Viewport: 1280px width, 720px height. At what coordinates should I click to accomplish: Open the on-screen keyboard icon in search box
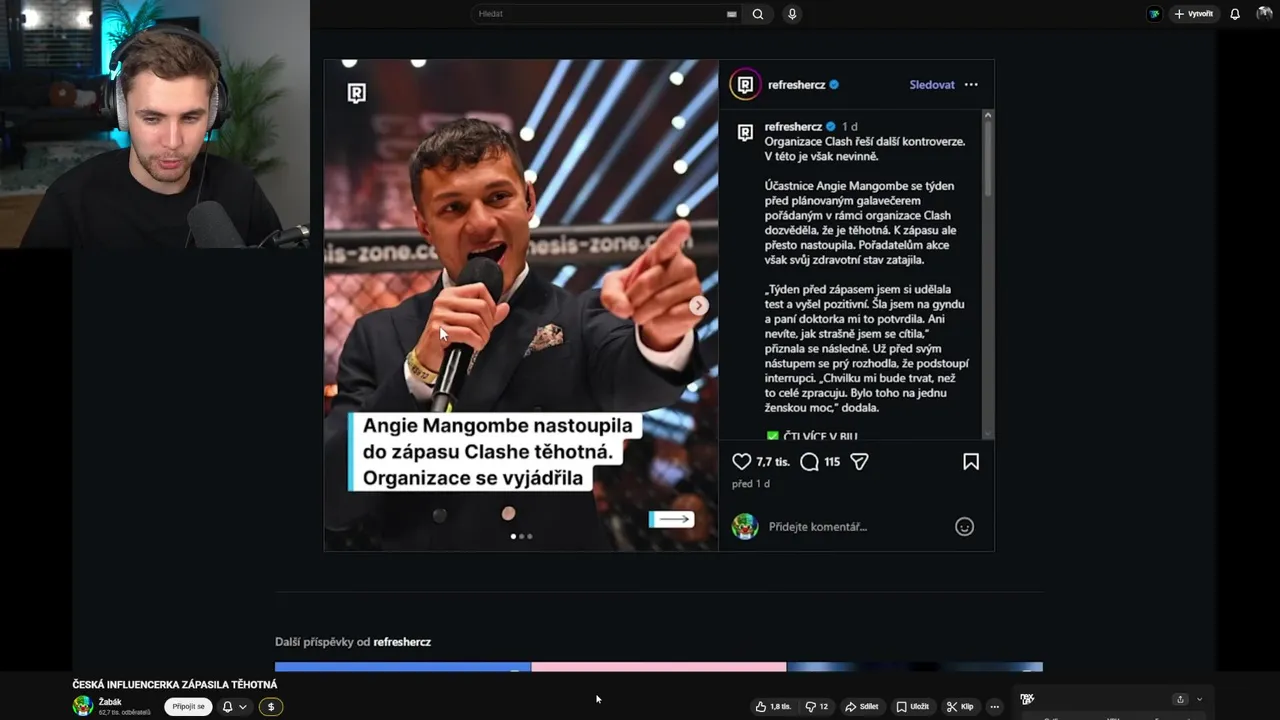(x=732, y=14)
